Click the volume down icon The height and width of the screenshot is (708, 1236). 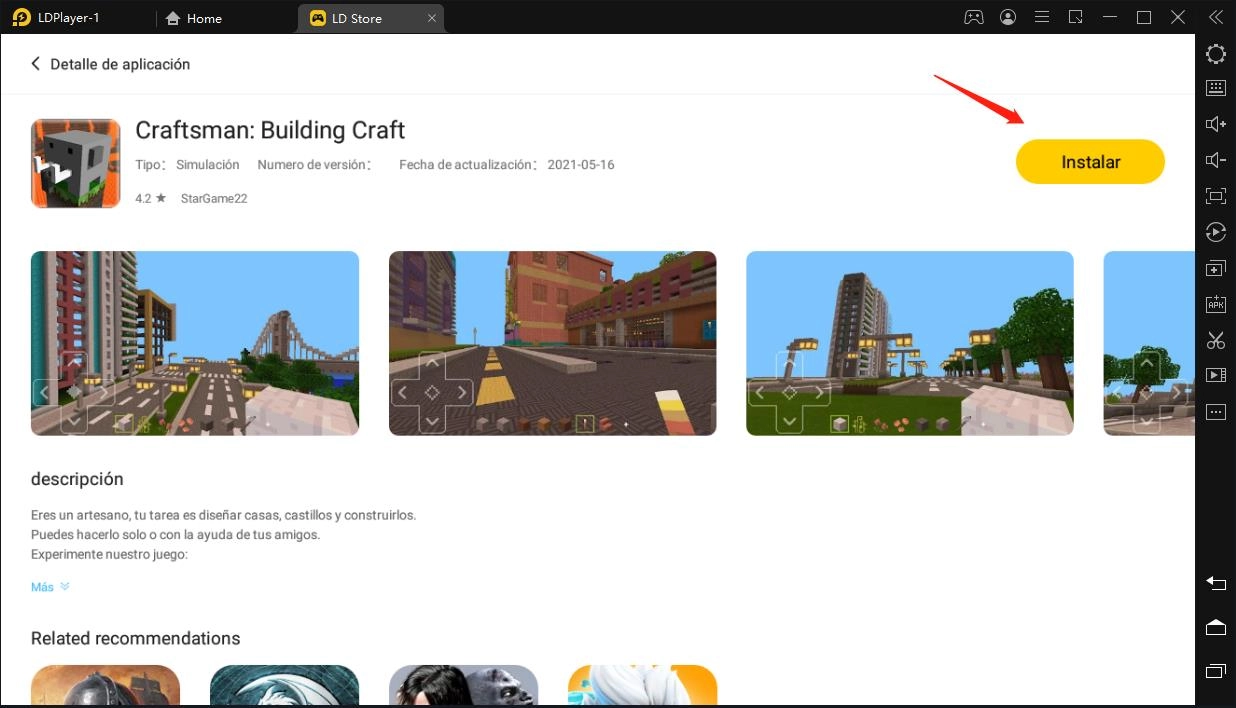click(x=1216, y=160)
